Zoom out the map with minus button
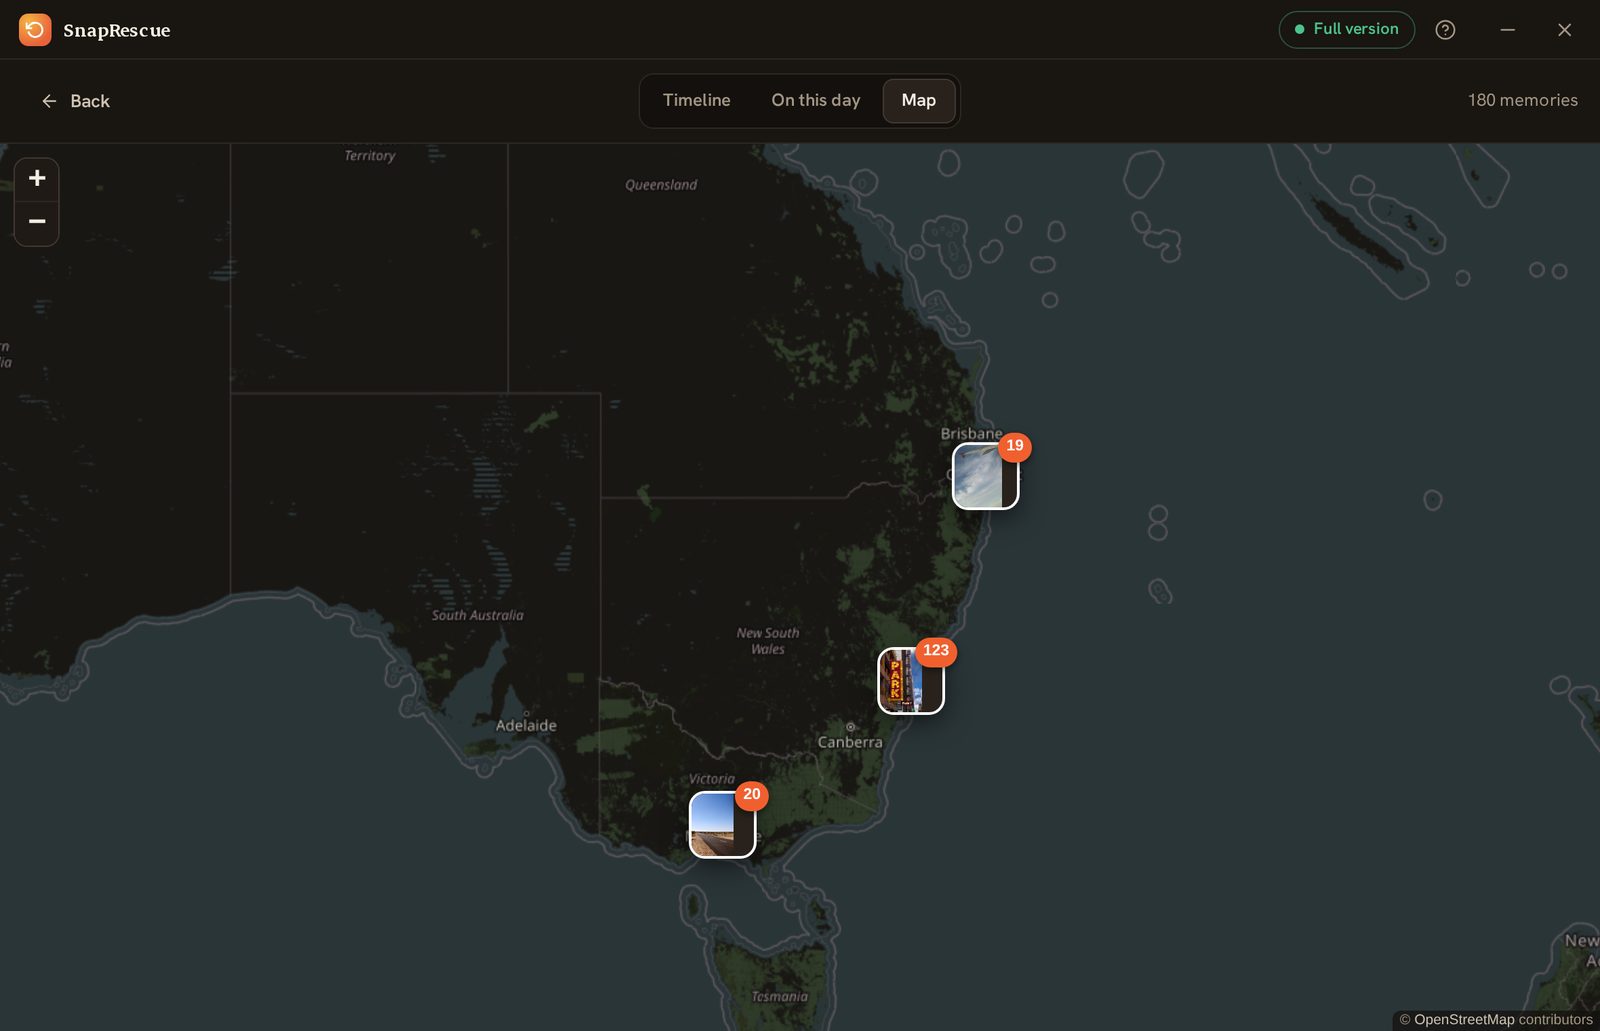1600x1031 pixels. [37, 222]
